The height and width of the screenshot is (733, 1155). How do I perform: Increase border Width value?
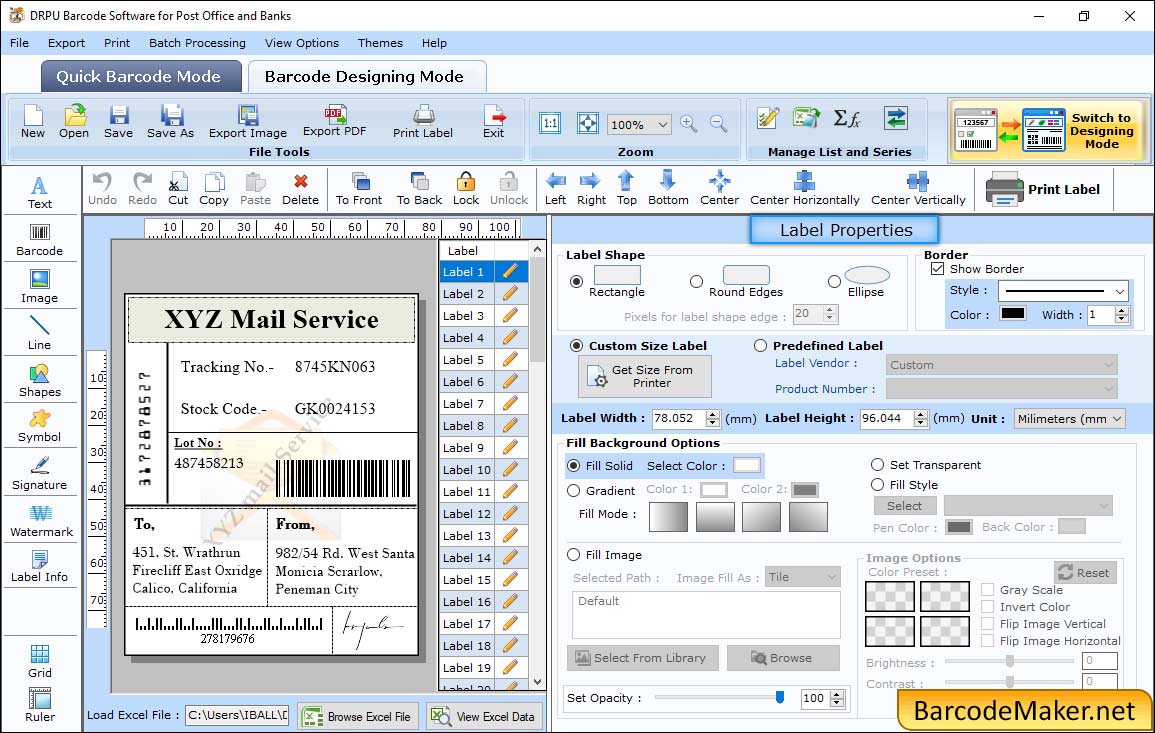1121,311
